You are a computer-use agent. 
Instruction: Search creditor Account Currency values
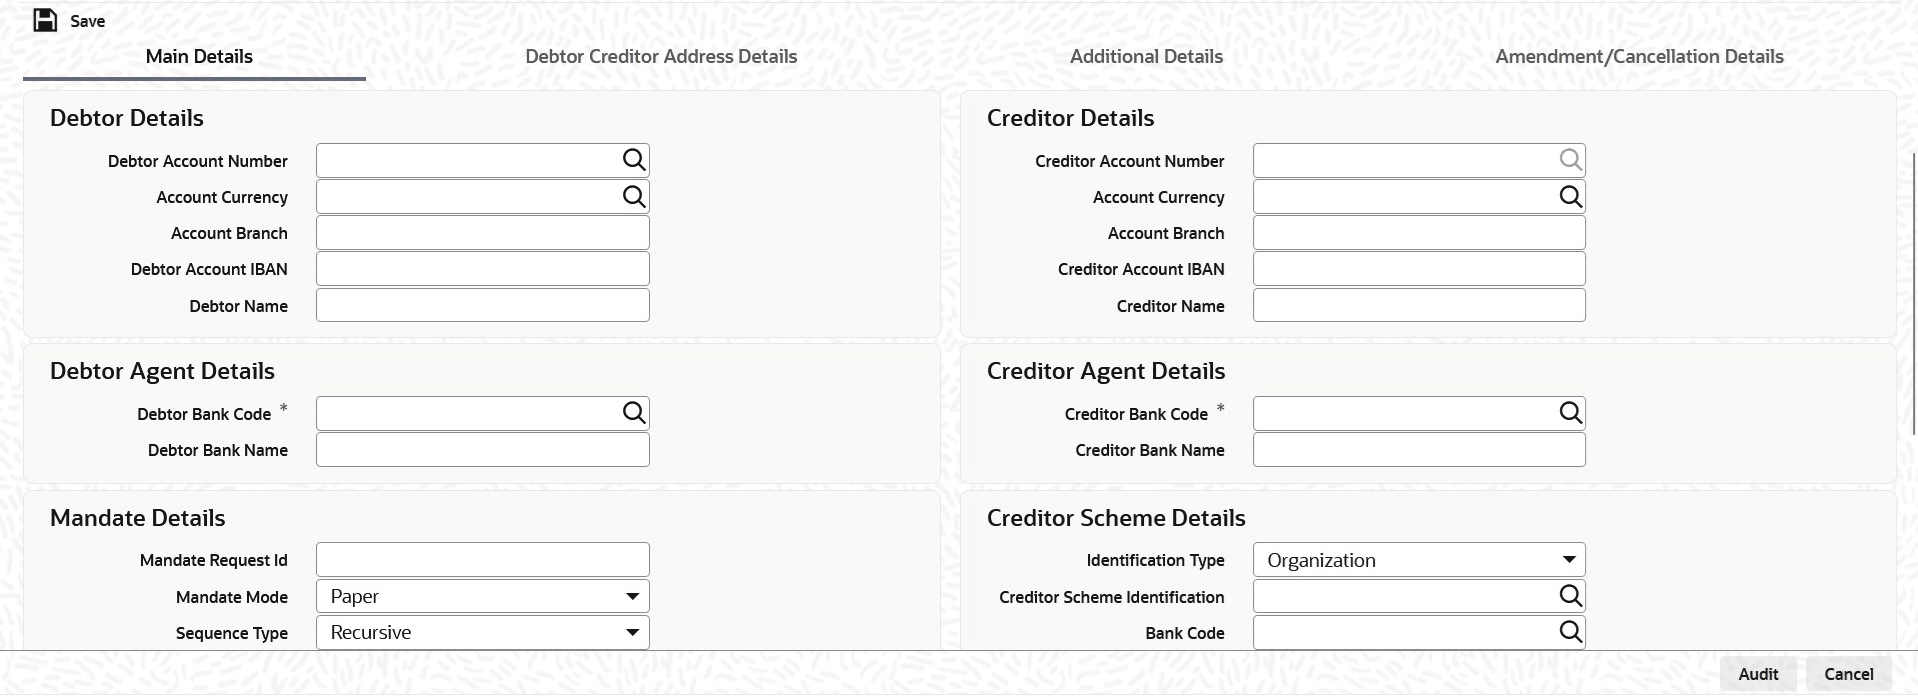coord(1570,196)
